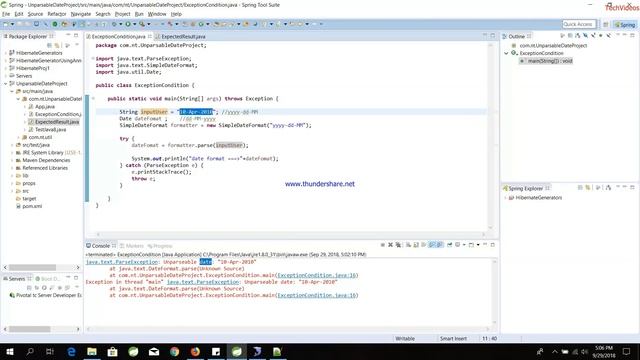Image resolution: width=640 pixels, height=360 pixels.
Task: Open Firefox from the taskbar
Action: [195, 351]
